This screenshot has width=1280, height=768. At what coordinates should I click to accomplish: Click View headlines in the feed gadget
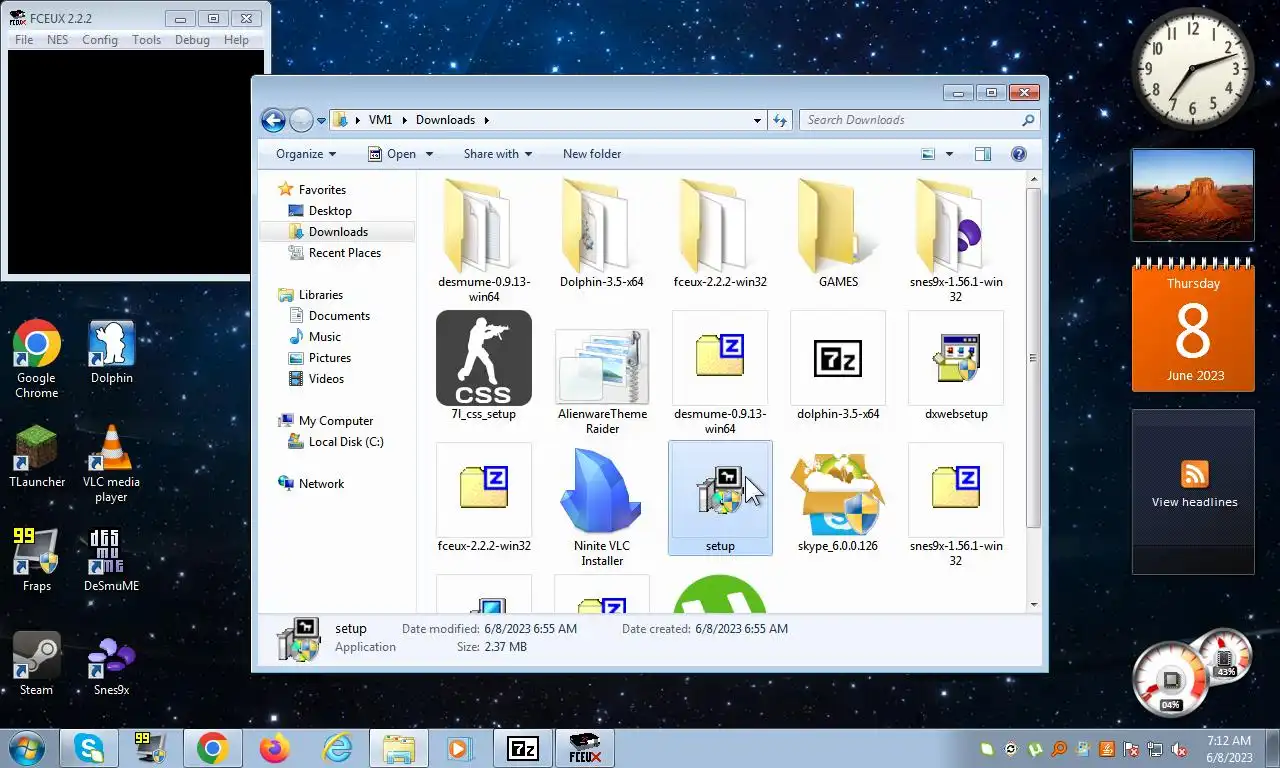1194,502
